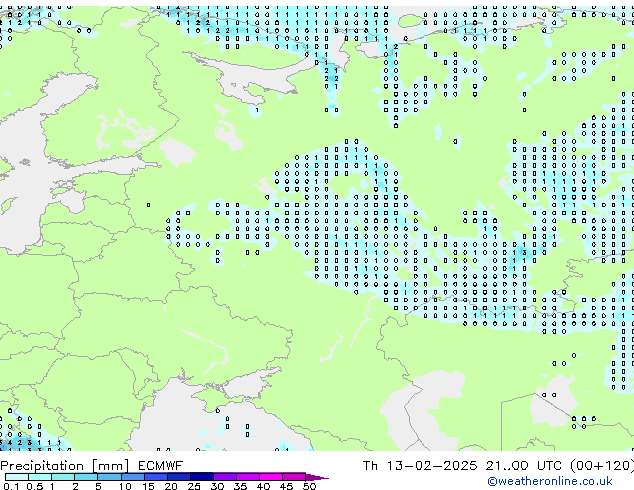634x490 pixels.
Task: Click the 30–35 mm violet swatch
Action: [x=225, y=477]
